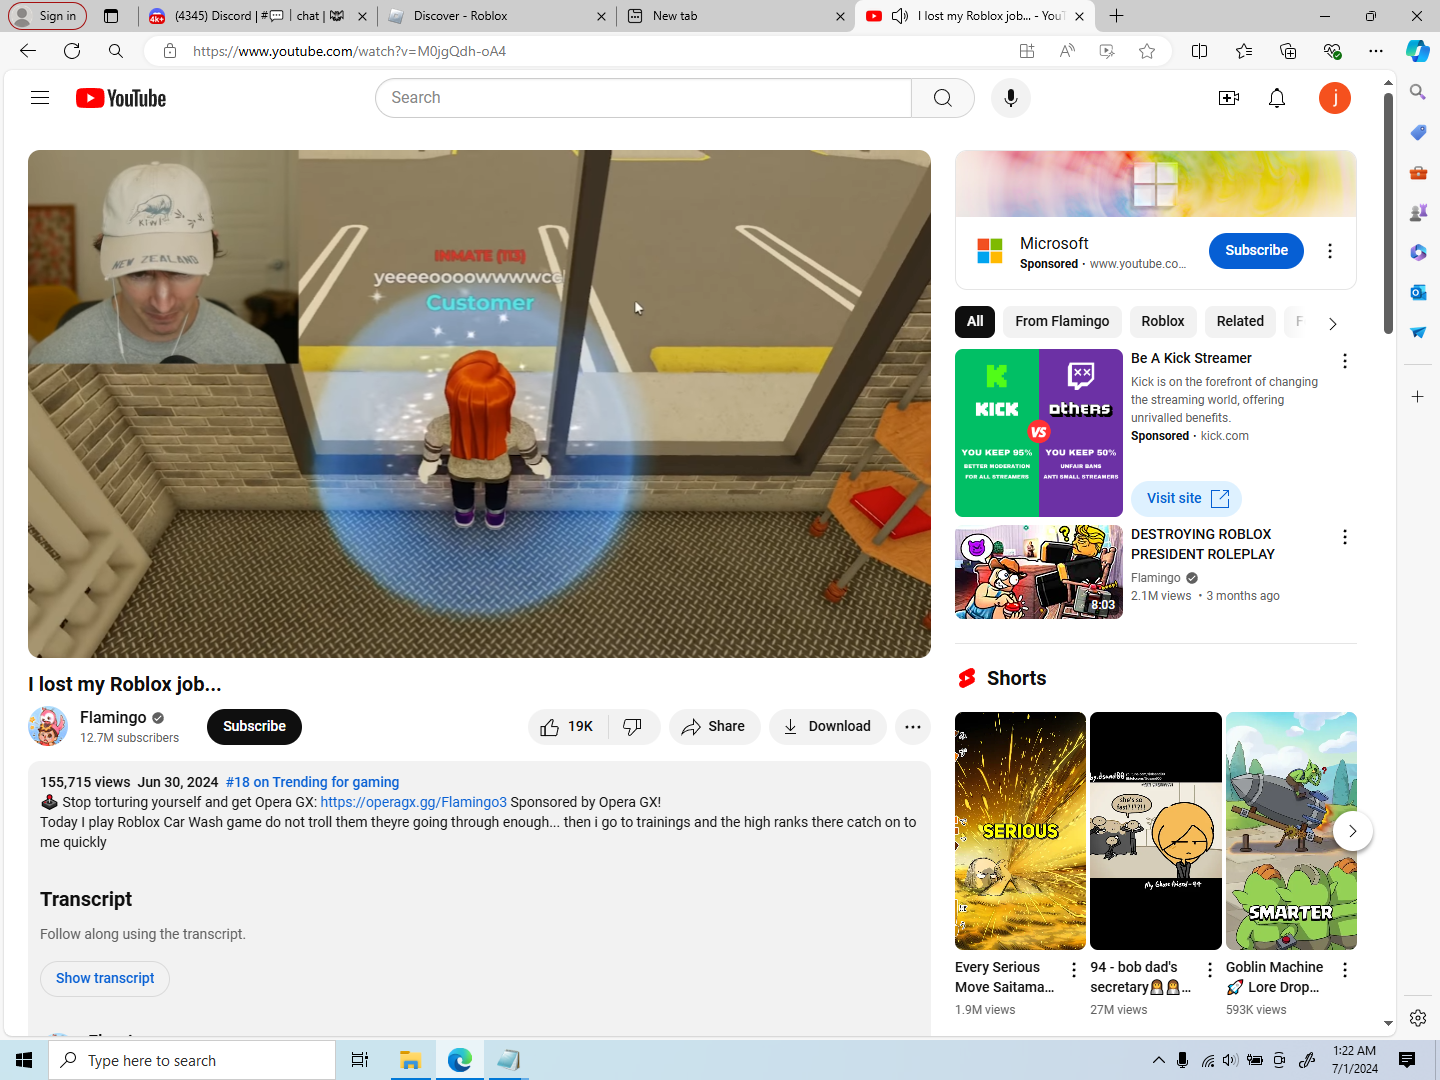
Task: Switch to the New tab browser tab
Action: tap(736, 16)
